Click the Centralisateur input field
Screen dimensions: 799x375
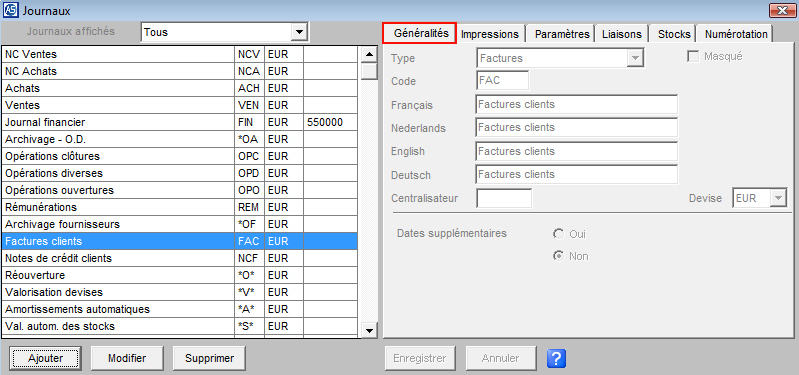[x=504, y=198]
